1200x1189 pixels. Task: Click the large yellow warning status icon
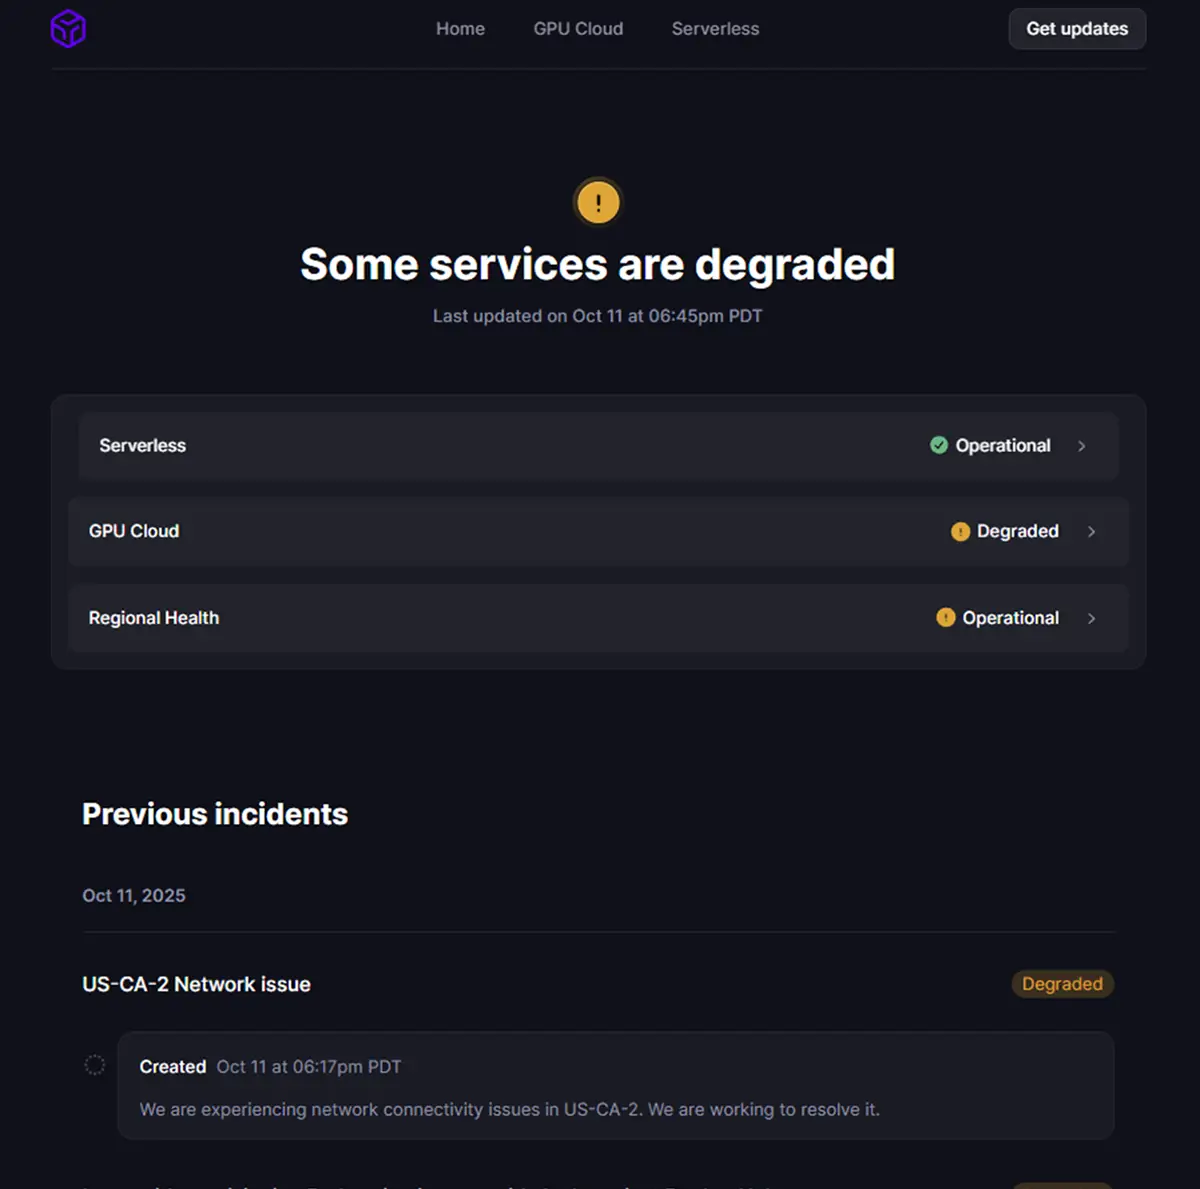pyautogui.click(x=598, y=203)
